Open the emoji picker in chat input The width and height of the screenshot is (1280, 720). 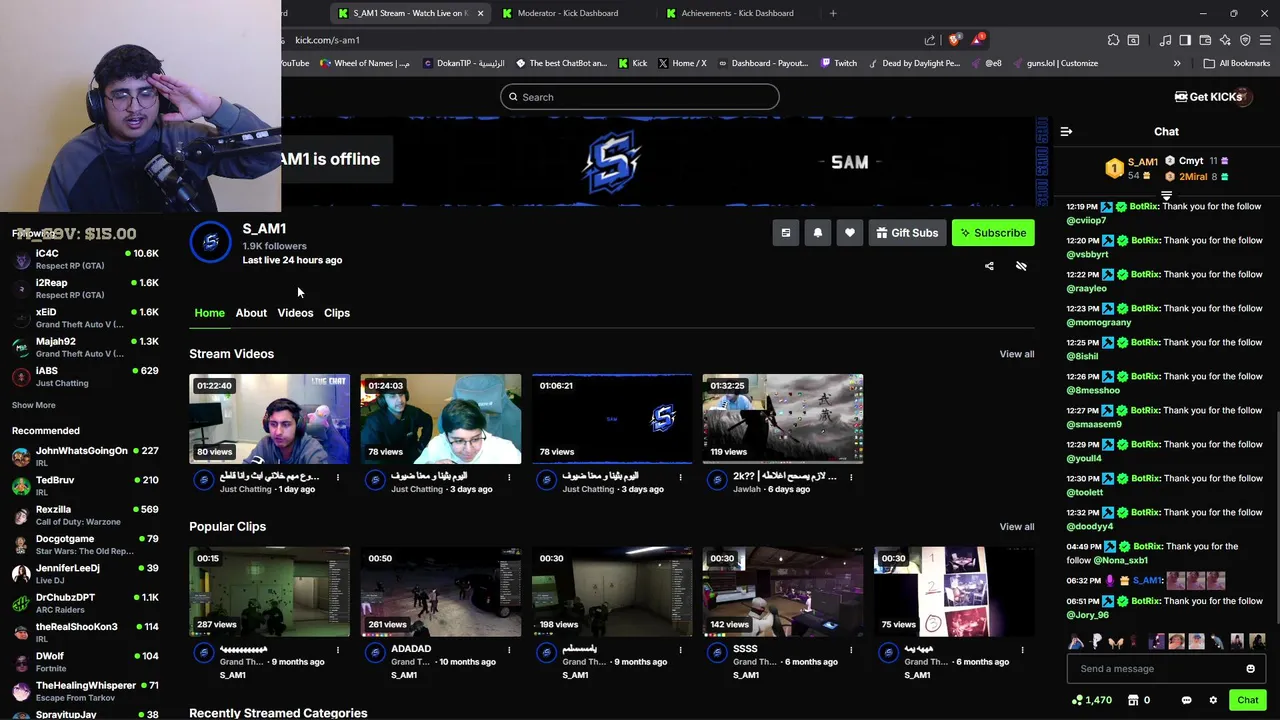coord(1250,669)
